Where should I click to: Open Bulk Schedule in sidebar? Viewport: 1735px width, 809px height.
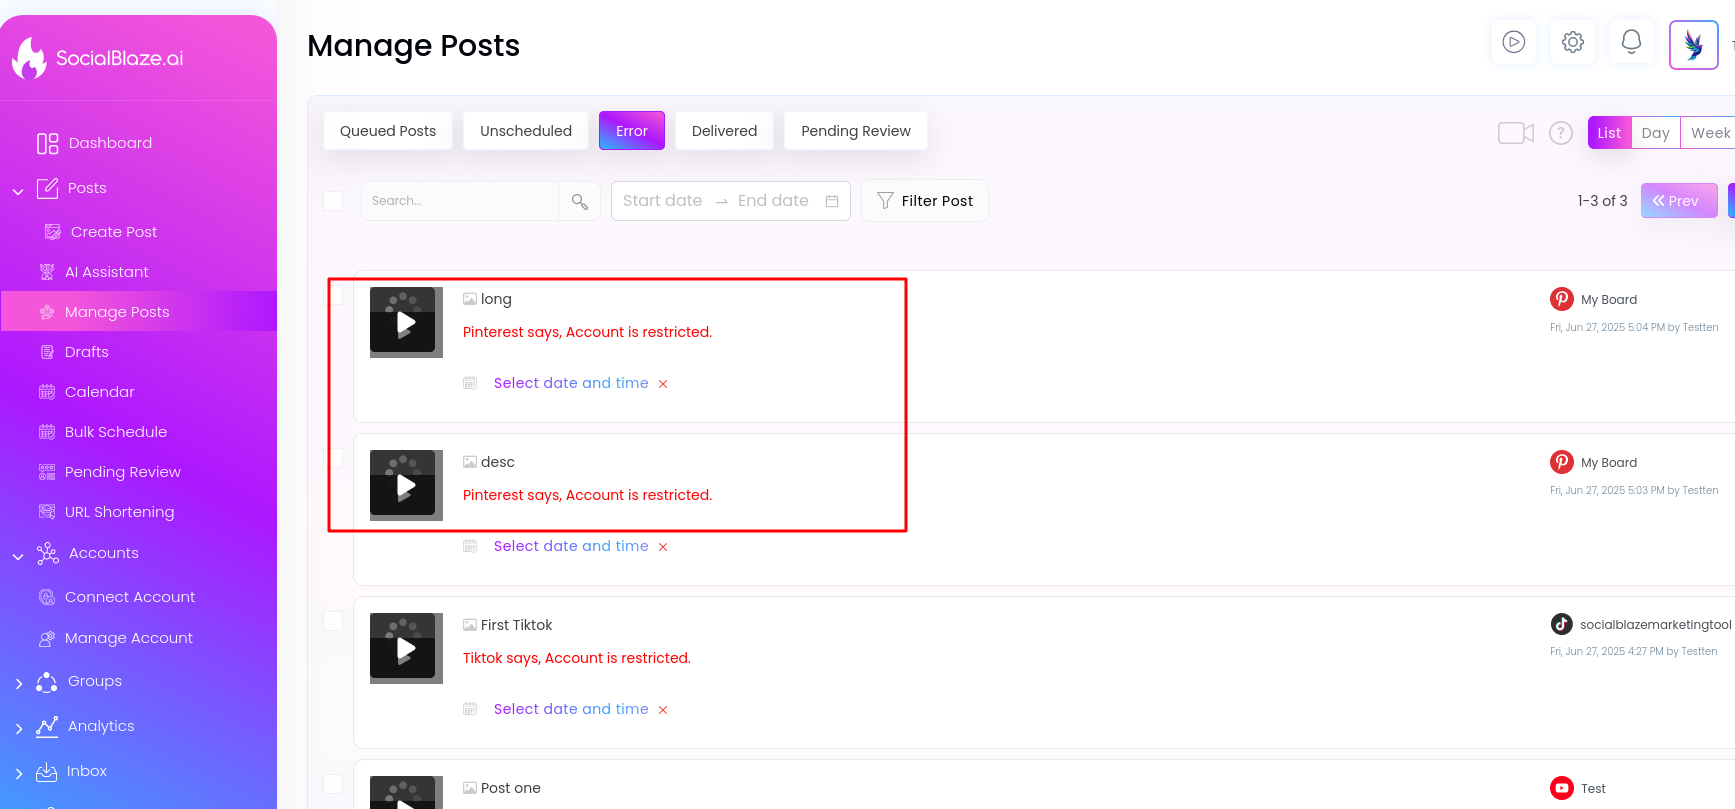point(116,432)
